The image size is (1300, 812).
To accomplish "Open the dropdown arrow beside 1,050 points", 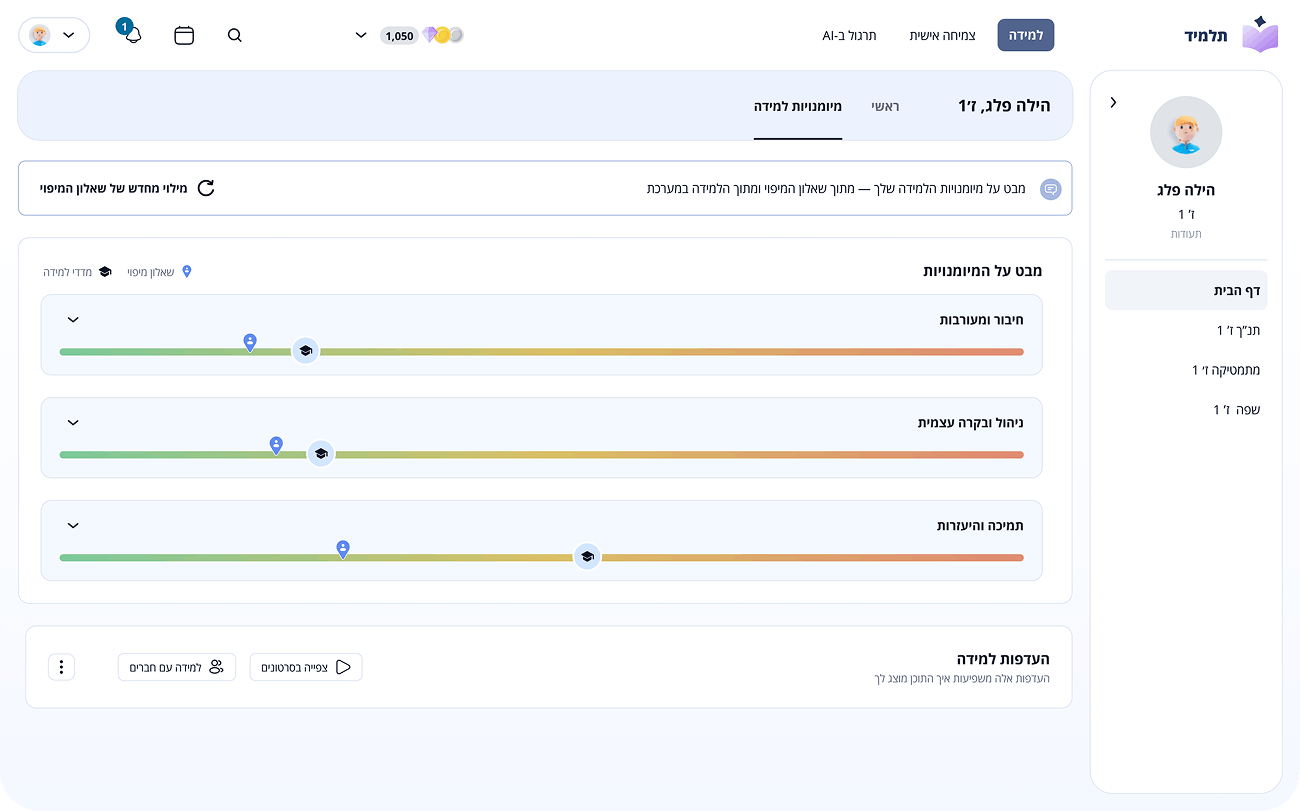I will click(x=361, y=35).
